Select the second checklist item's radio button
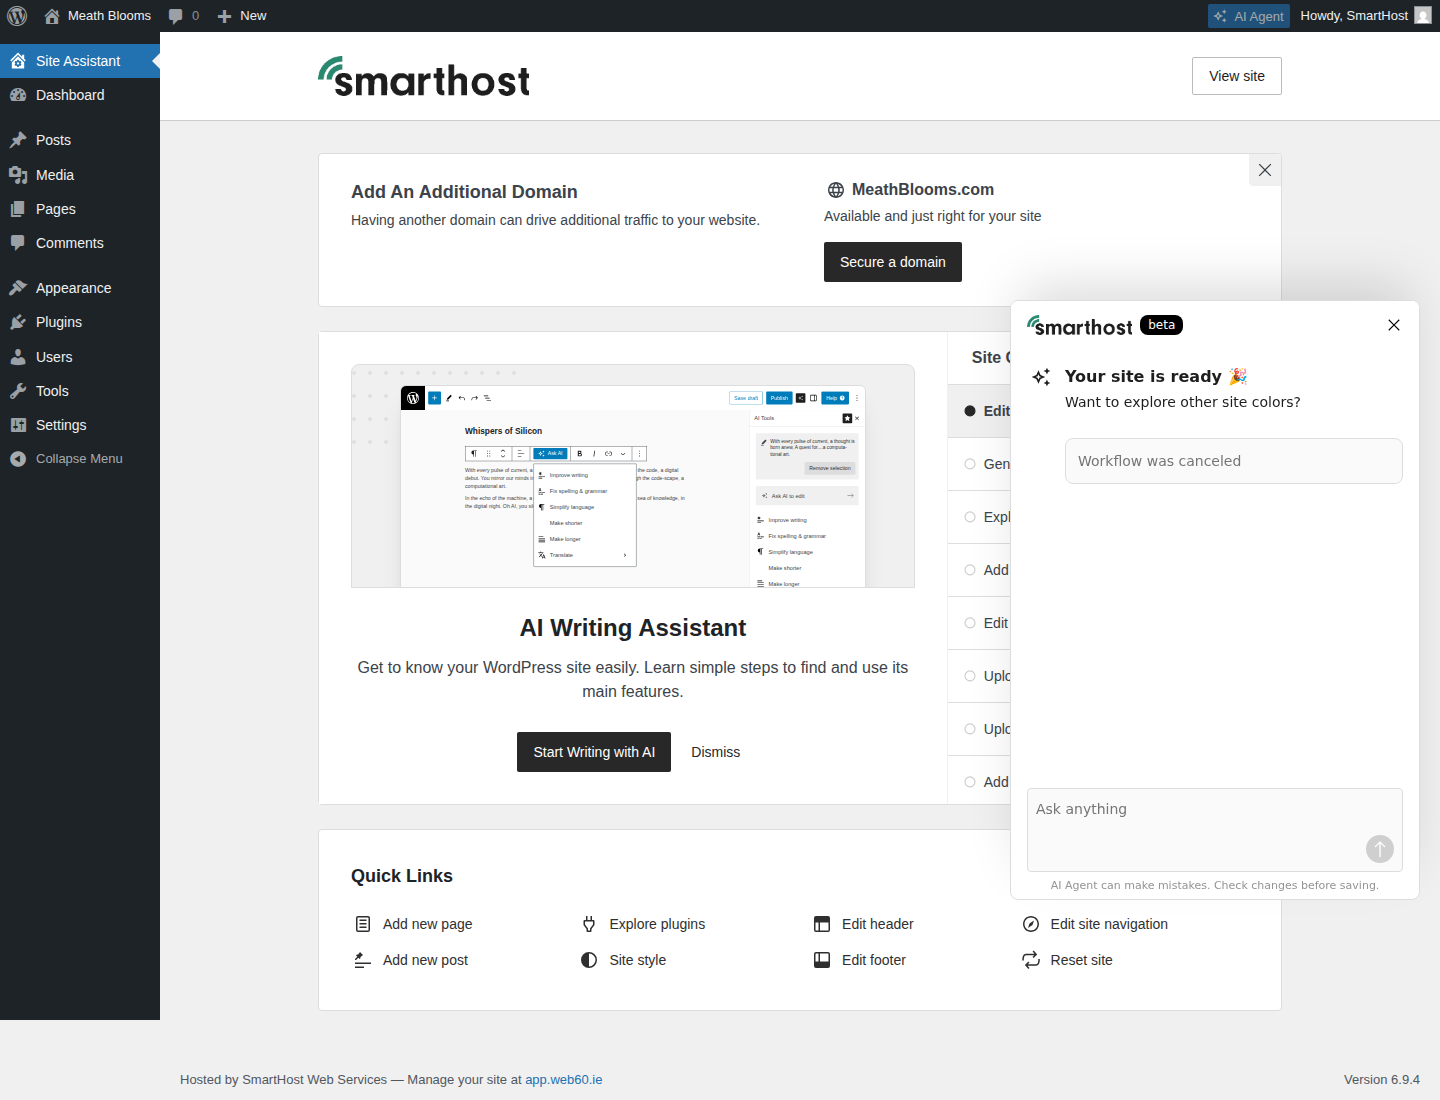 click(x=970, y=464)
